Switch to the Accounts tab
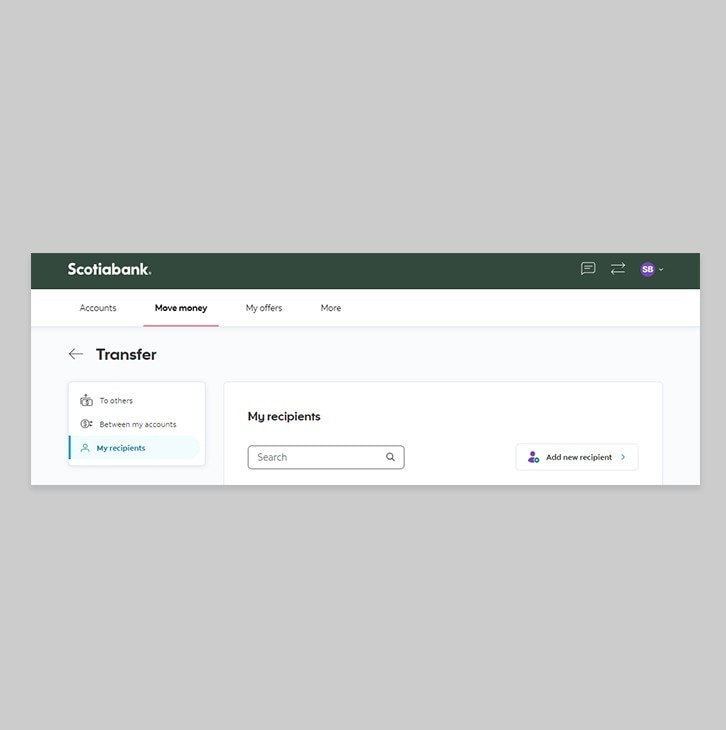 [98, 308]
